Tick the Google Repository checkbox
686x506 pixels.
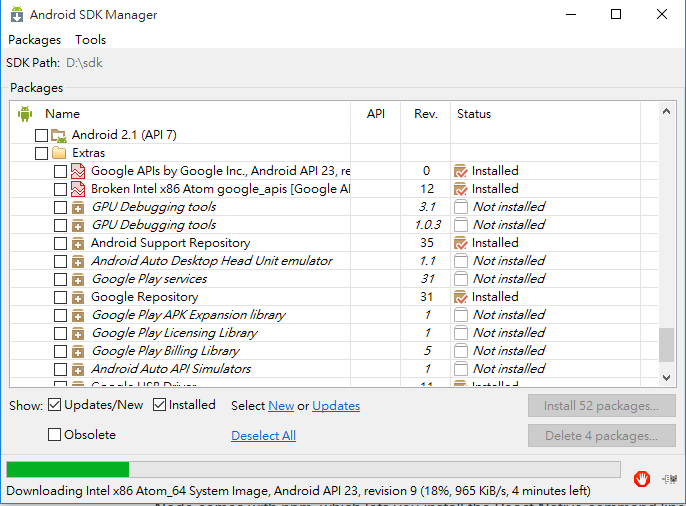(60, 297)
